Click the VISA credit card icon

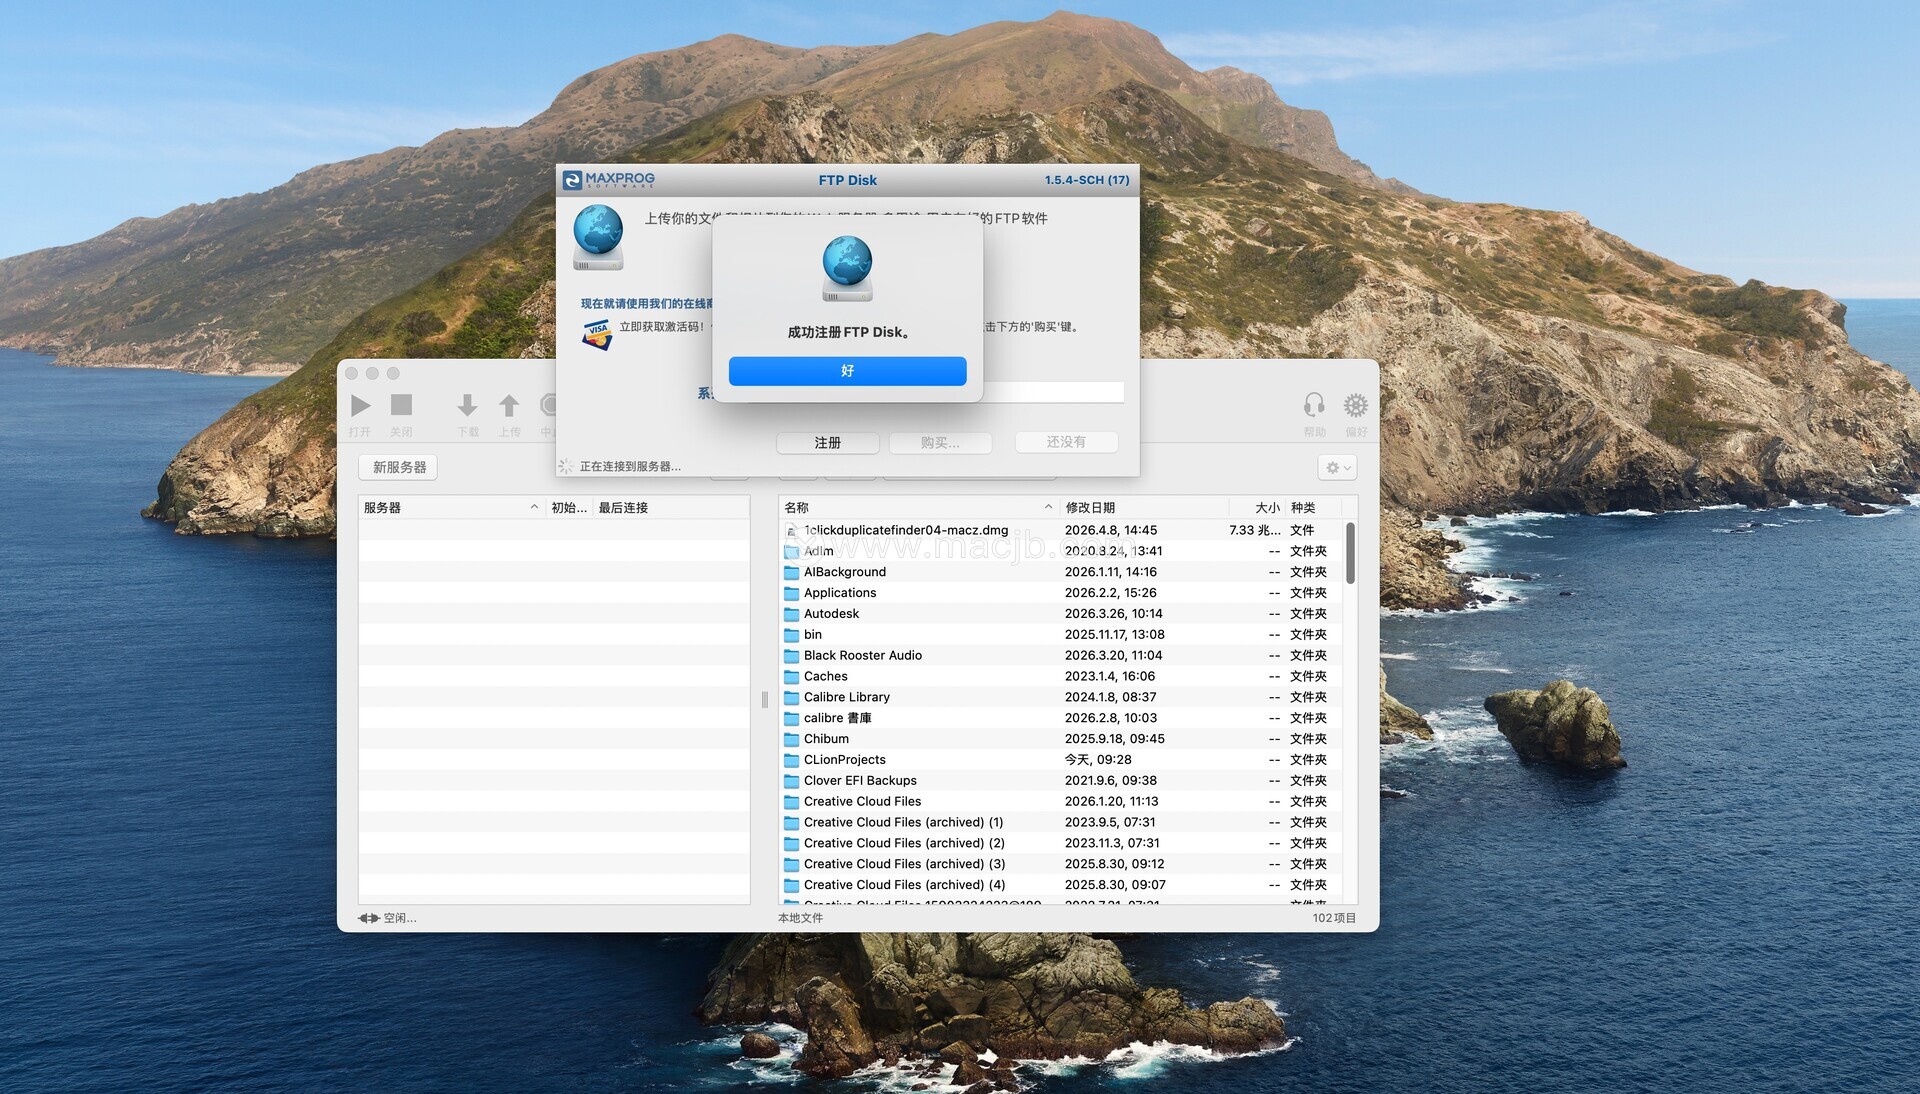[x=597, y=334]
